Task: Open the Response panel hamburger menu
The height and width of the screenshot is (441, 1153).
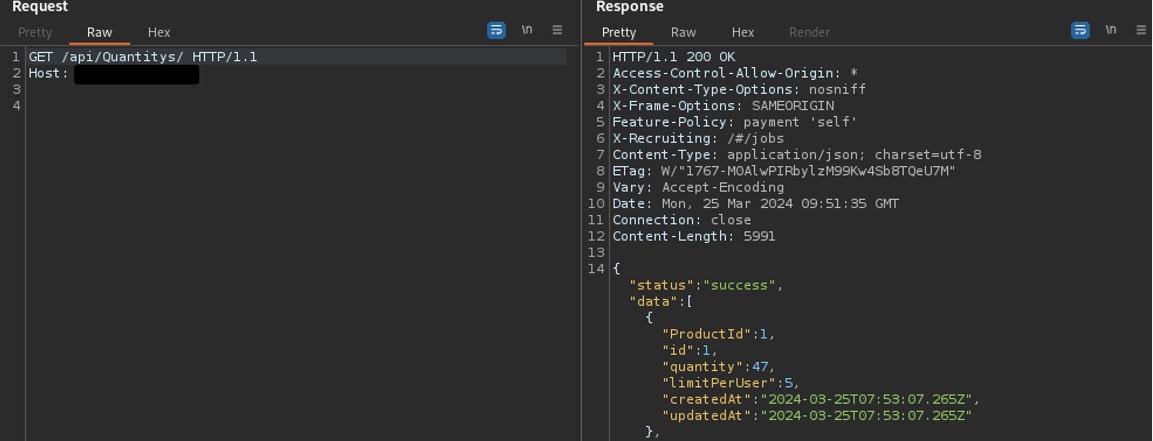Action: [1141, 31]
